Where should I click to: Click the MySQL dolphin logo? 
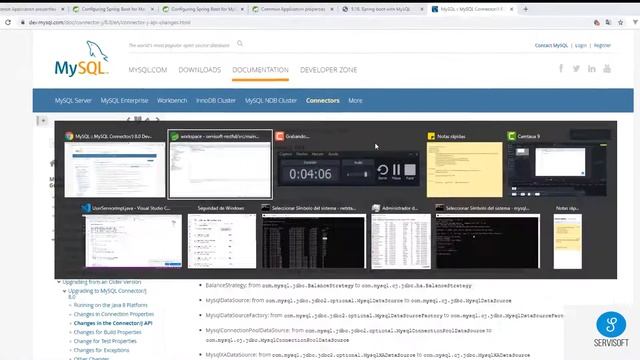[81, 59]
